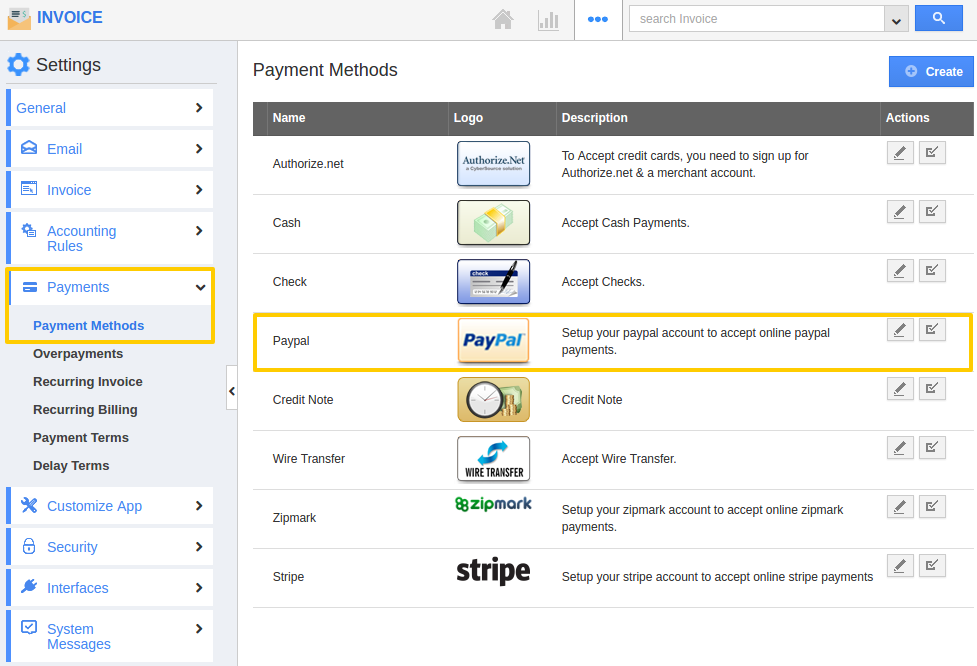The width and height of the screenshot is (977, 666).
Task: Edit the Paypal payment method
Action: click(900, 330)
